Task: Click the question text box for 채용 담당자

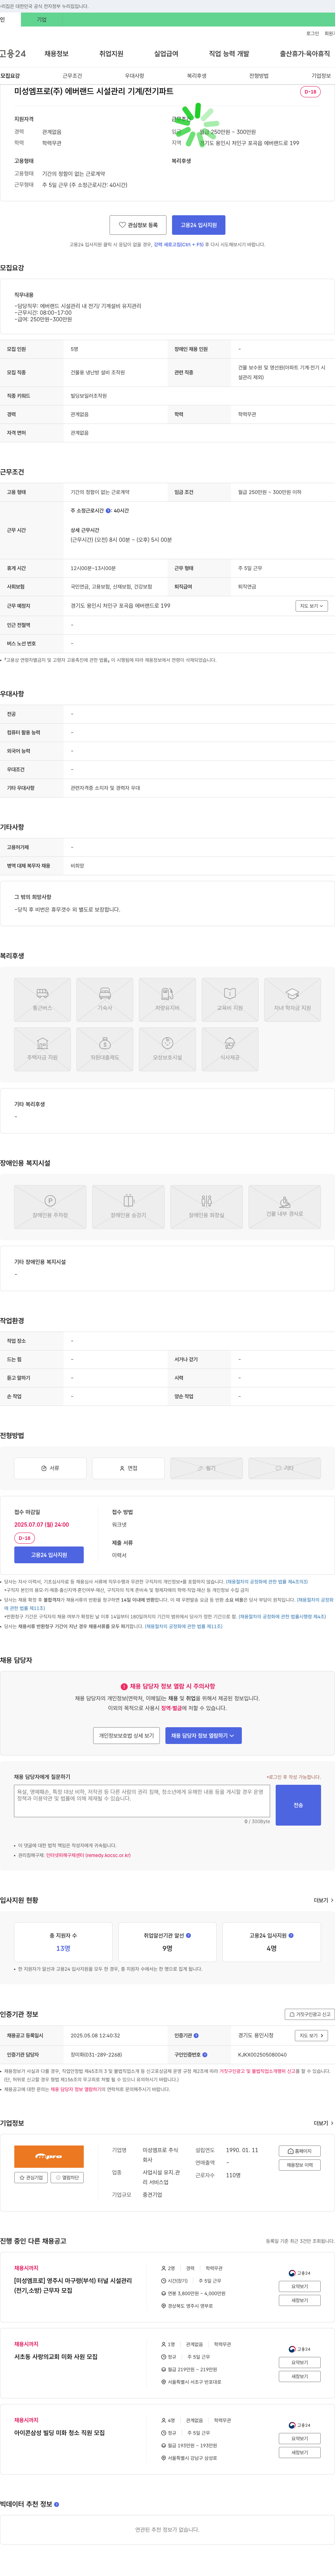Action: coord(142,1801)
